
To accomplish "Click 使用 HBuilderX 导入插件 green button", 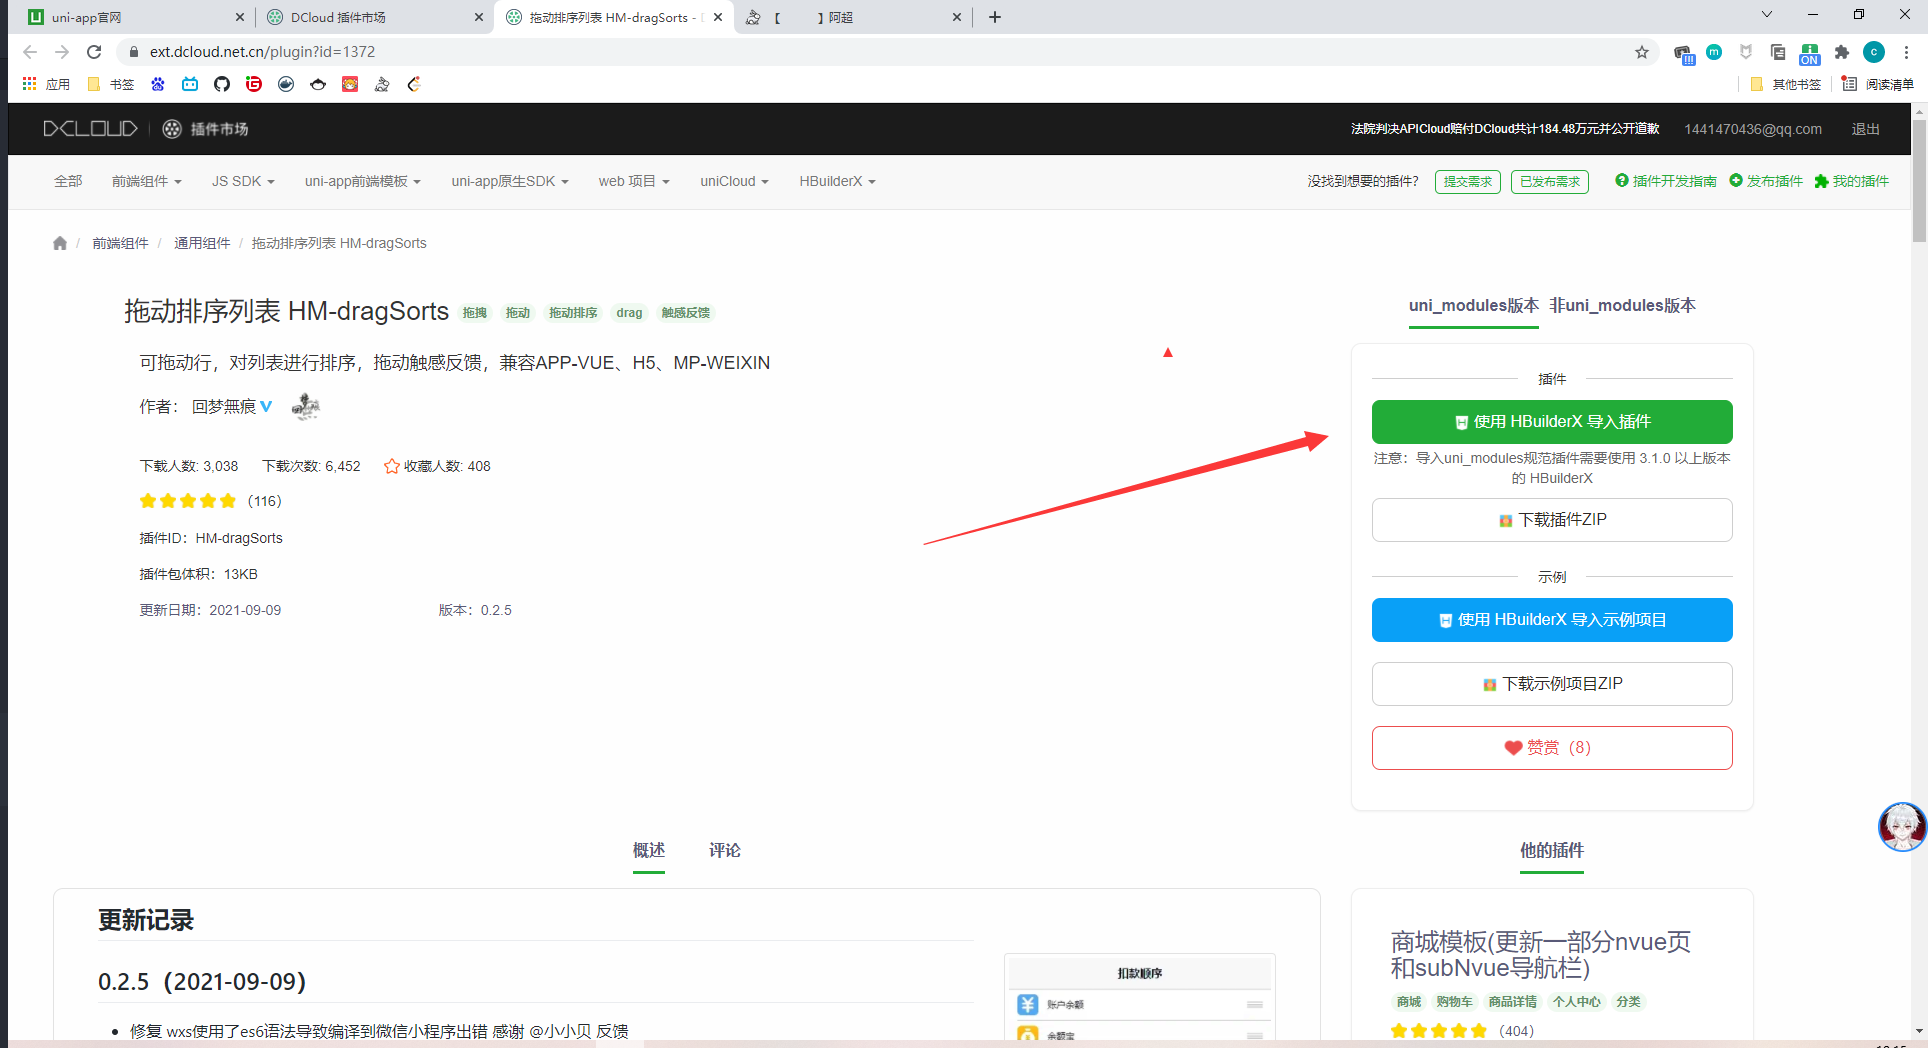I will (1551, 422).
